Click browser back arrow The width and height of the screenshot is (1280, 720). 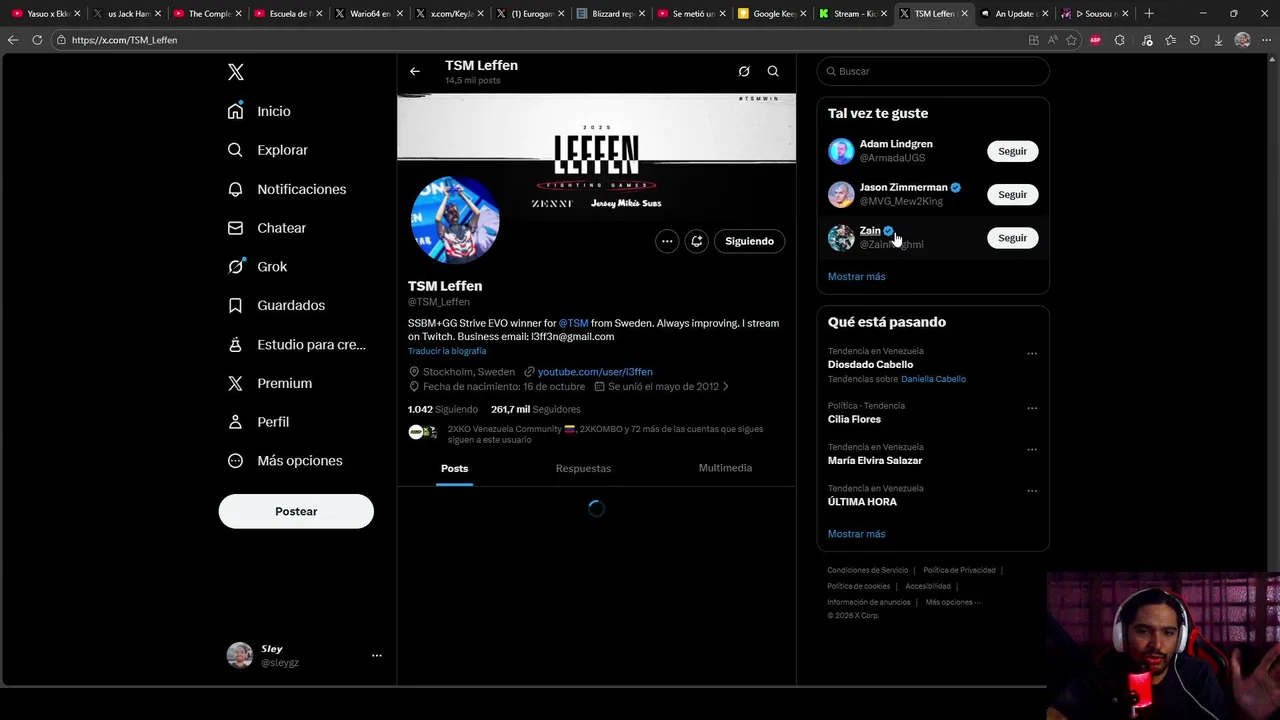click(13, 40)
